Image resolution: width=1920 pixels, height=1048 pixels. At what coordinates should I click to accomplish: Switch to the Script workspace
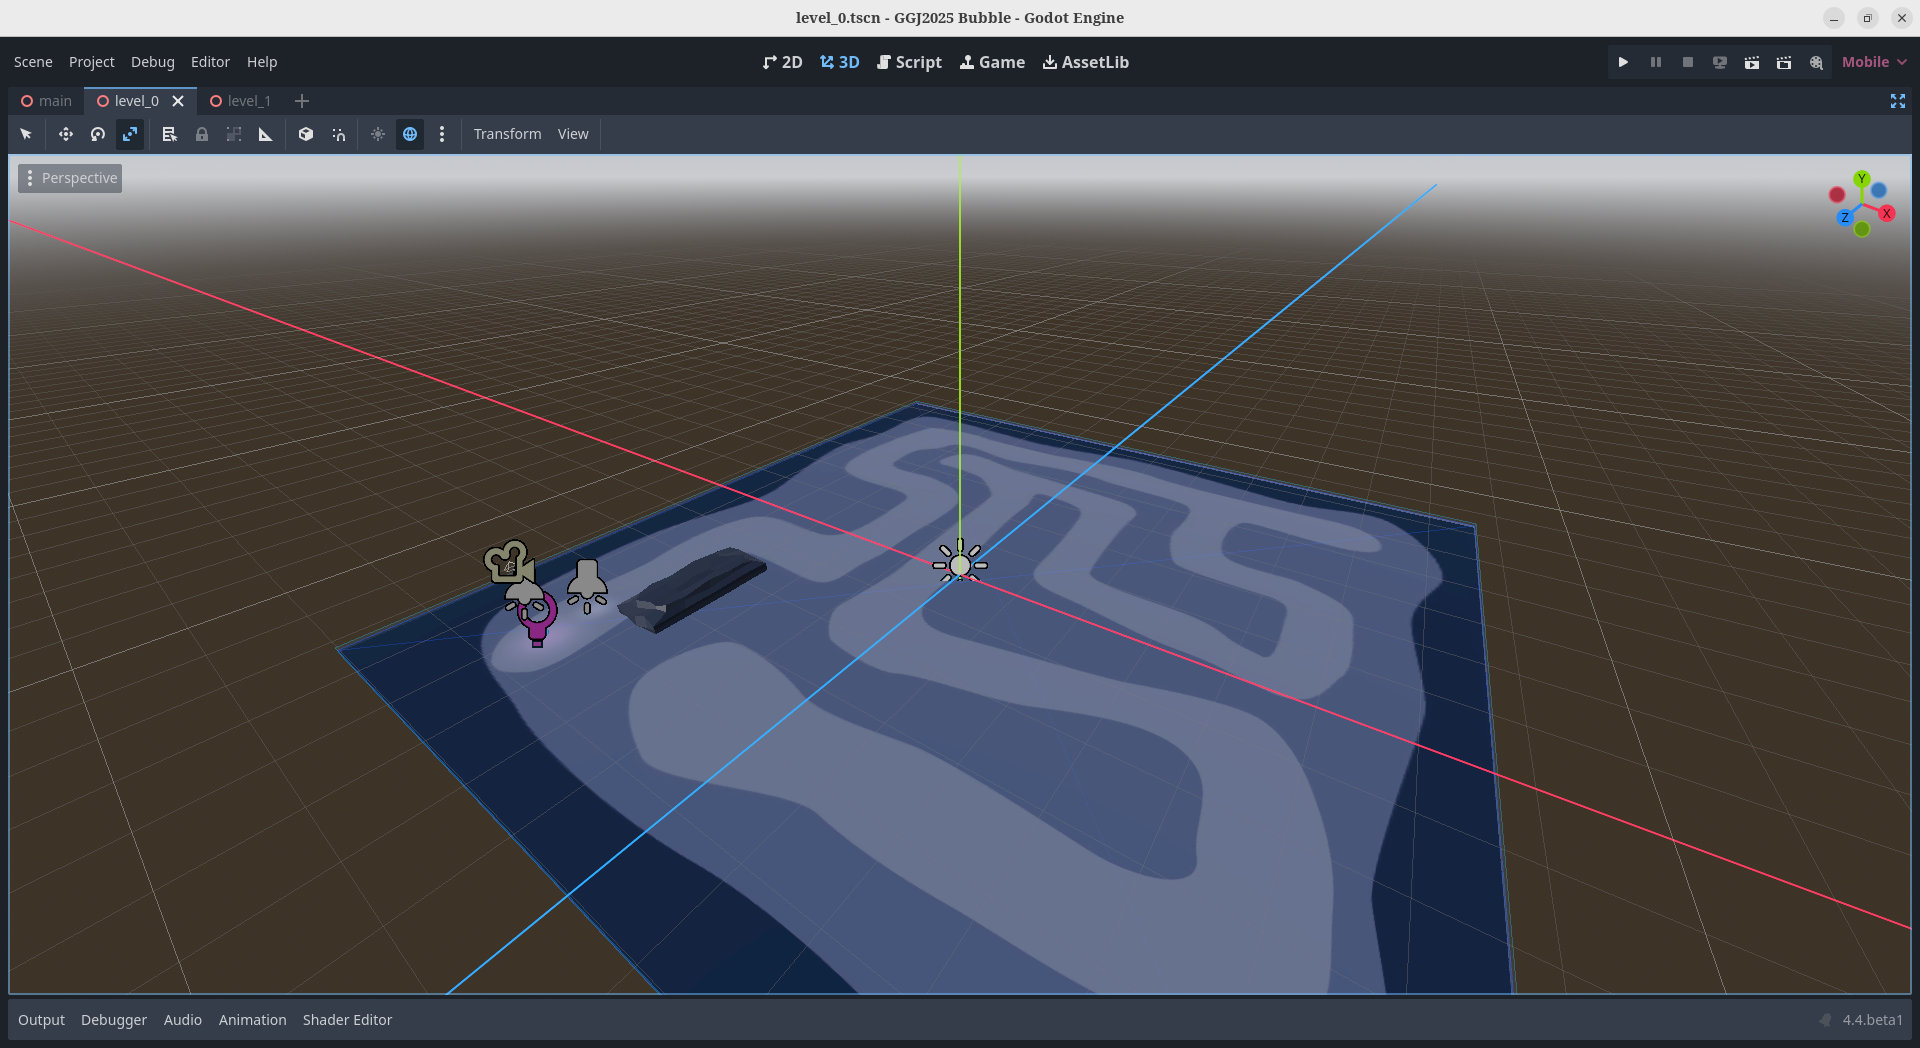[909, 62]
